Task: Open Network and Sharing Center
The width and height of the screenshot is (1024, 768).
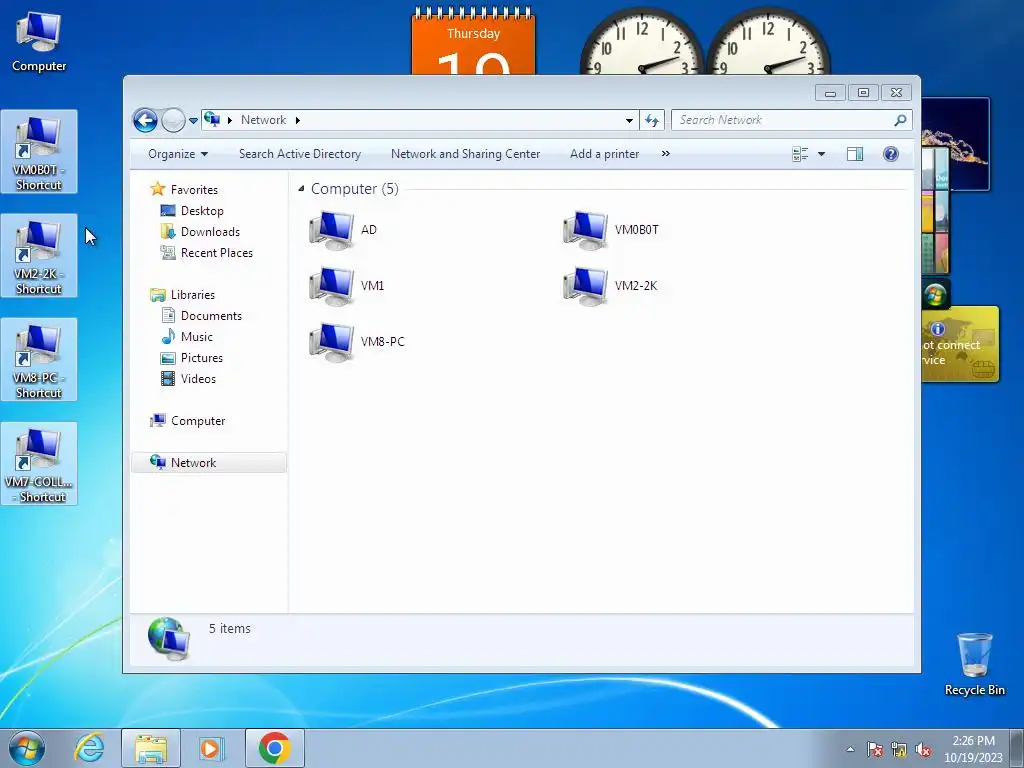Action: click(465, 154)
